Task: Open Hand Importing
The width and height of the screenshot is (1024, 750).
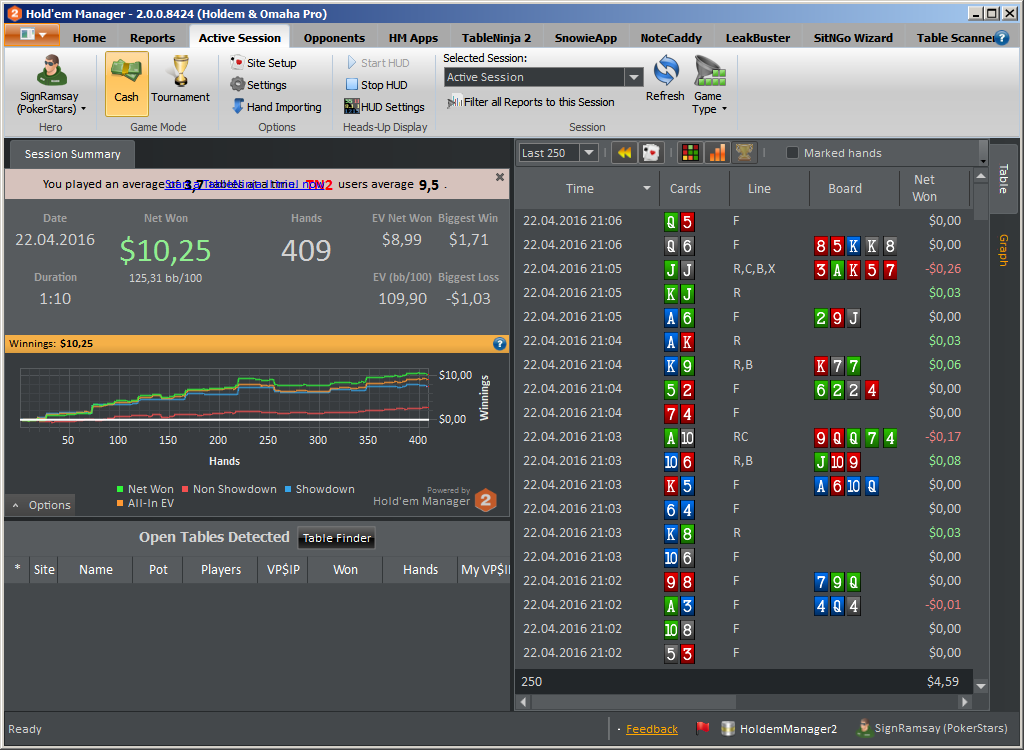Action: [277, 106]
